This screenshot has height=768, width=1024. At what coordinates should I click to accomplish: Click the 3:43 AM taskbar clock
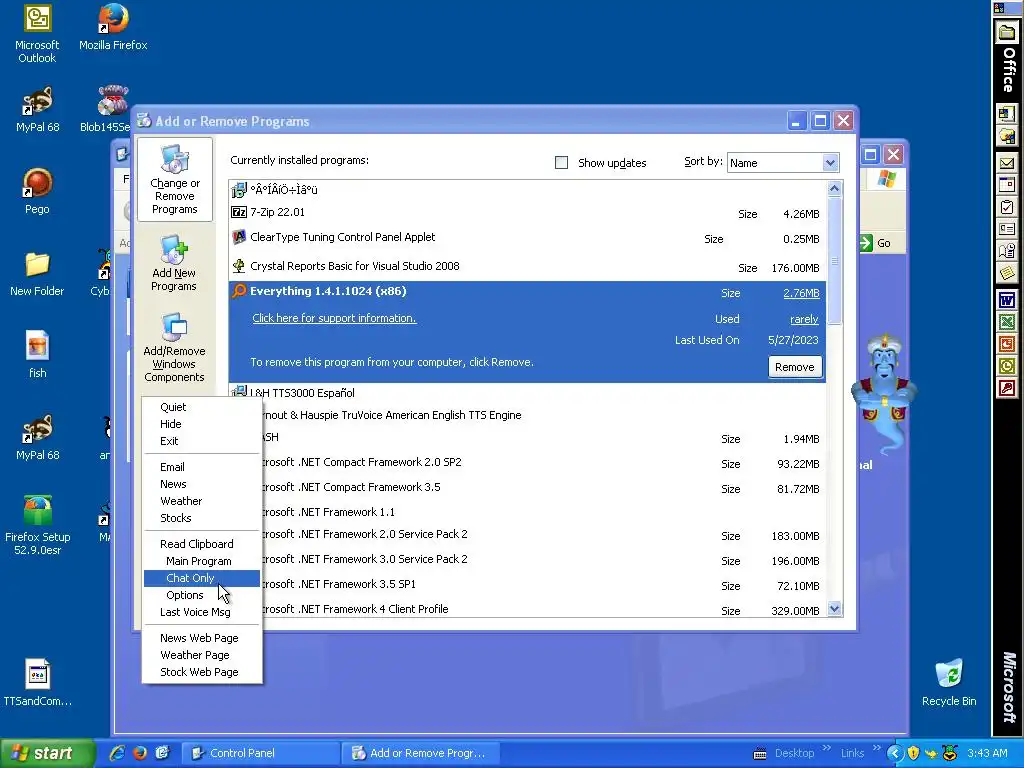(987, 753)
